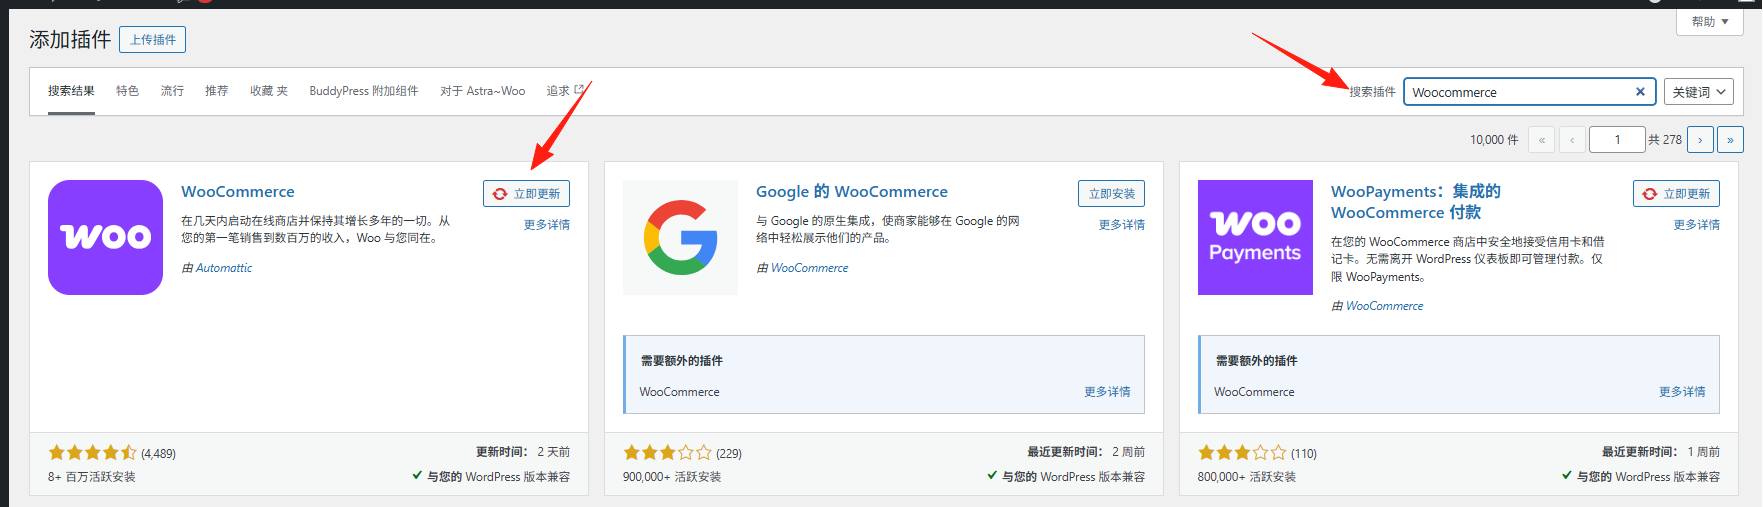Image resolution: width=1763 pixels, height=507 pixels.
Task: Click 上传插件 upload button
Action: (152, 40)
